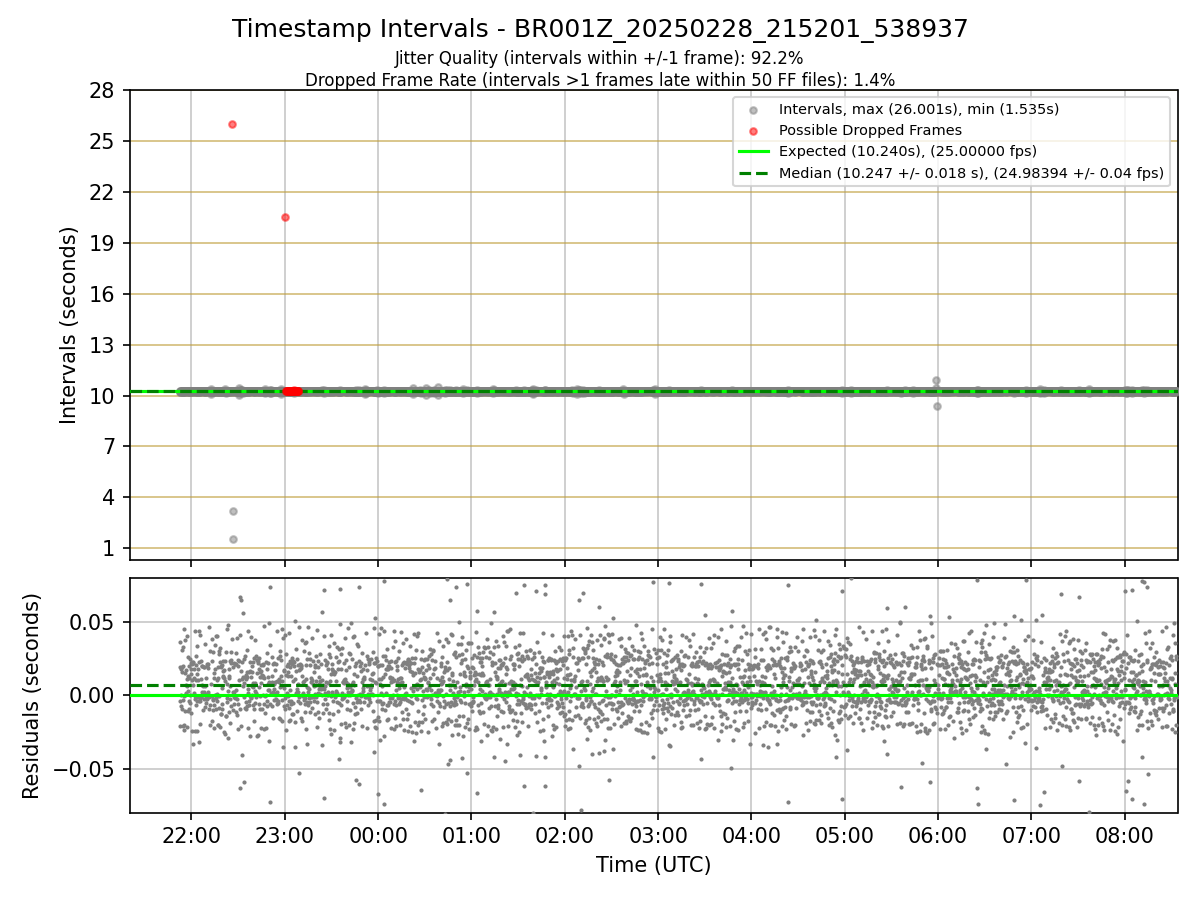Click the red dropped-frame point near 26 seconds
The width and height of the screenshot is (1200, 900).
pyautogui.click(x=232, y=124)
